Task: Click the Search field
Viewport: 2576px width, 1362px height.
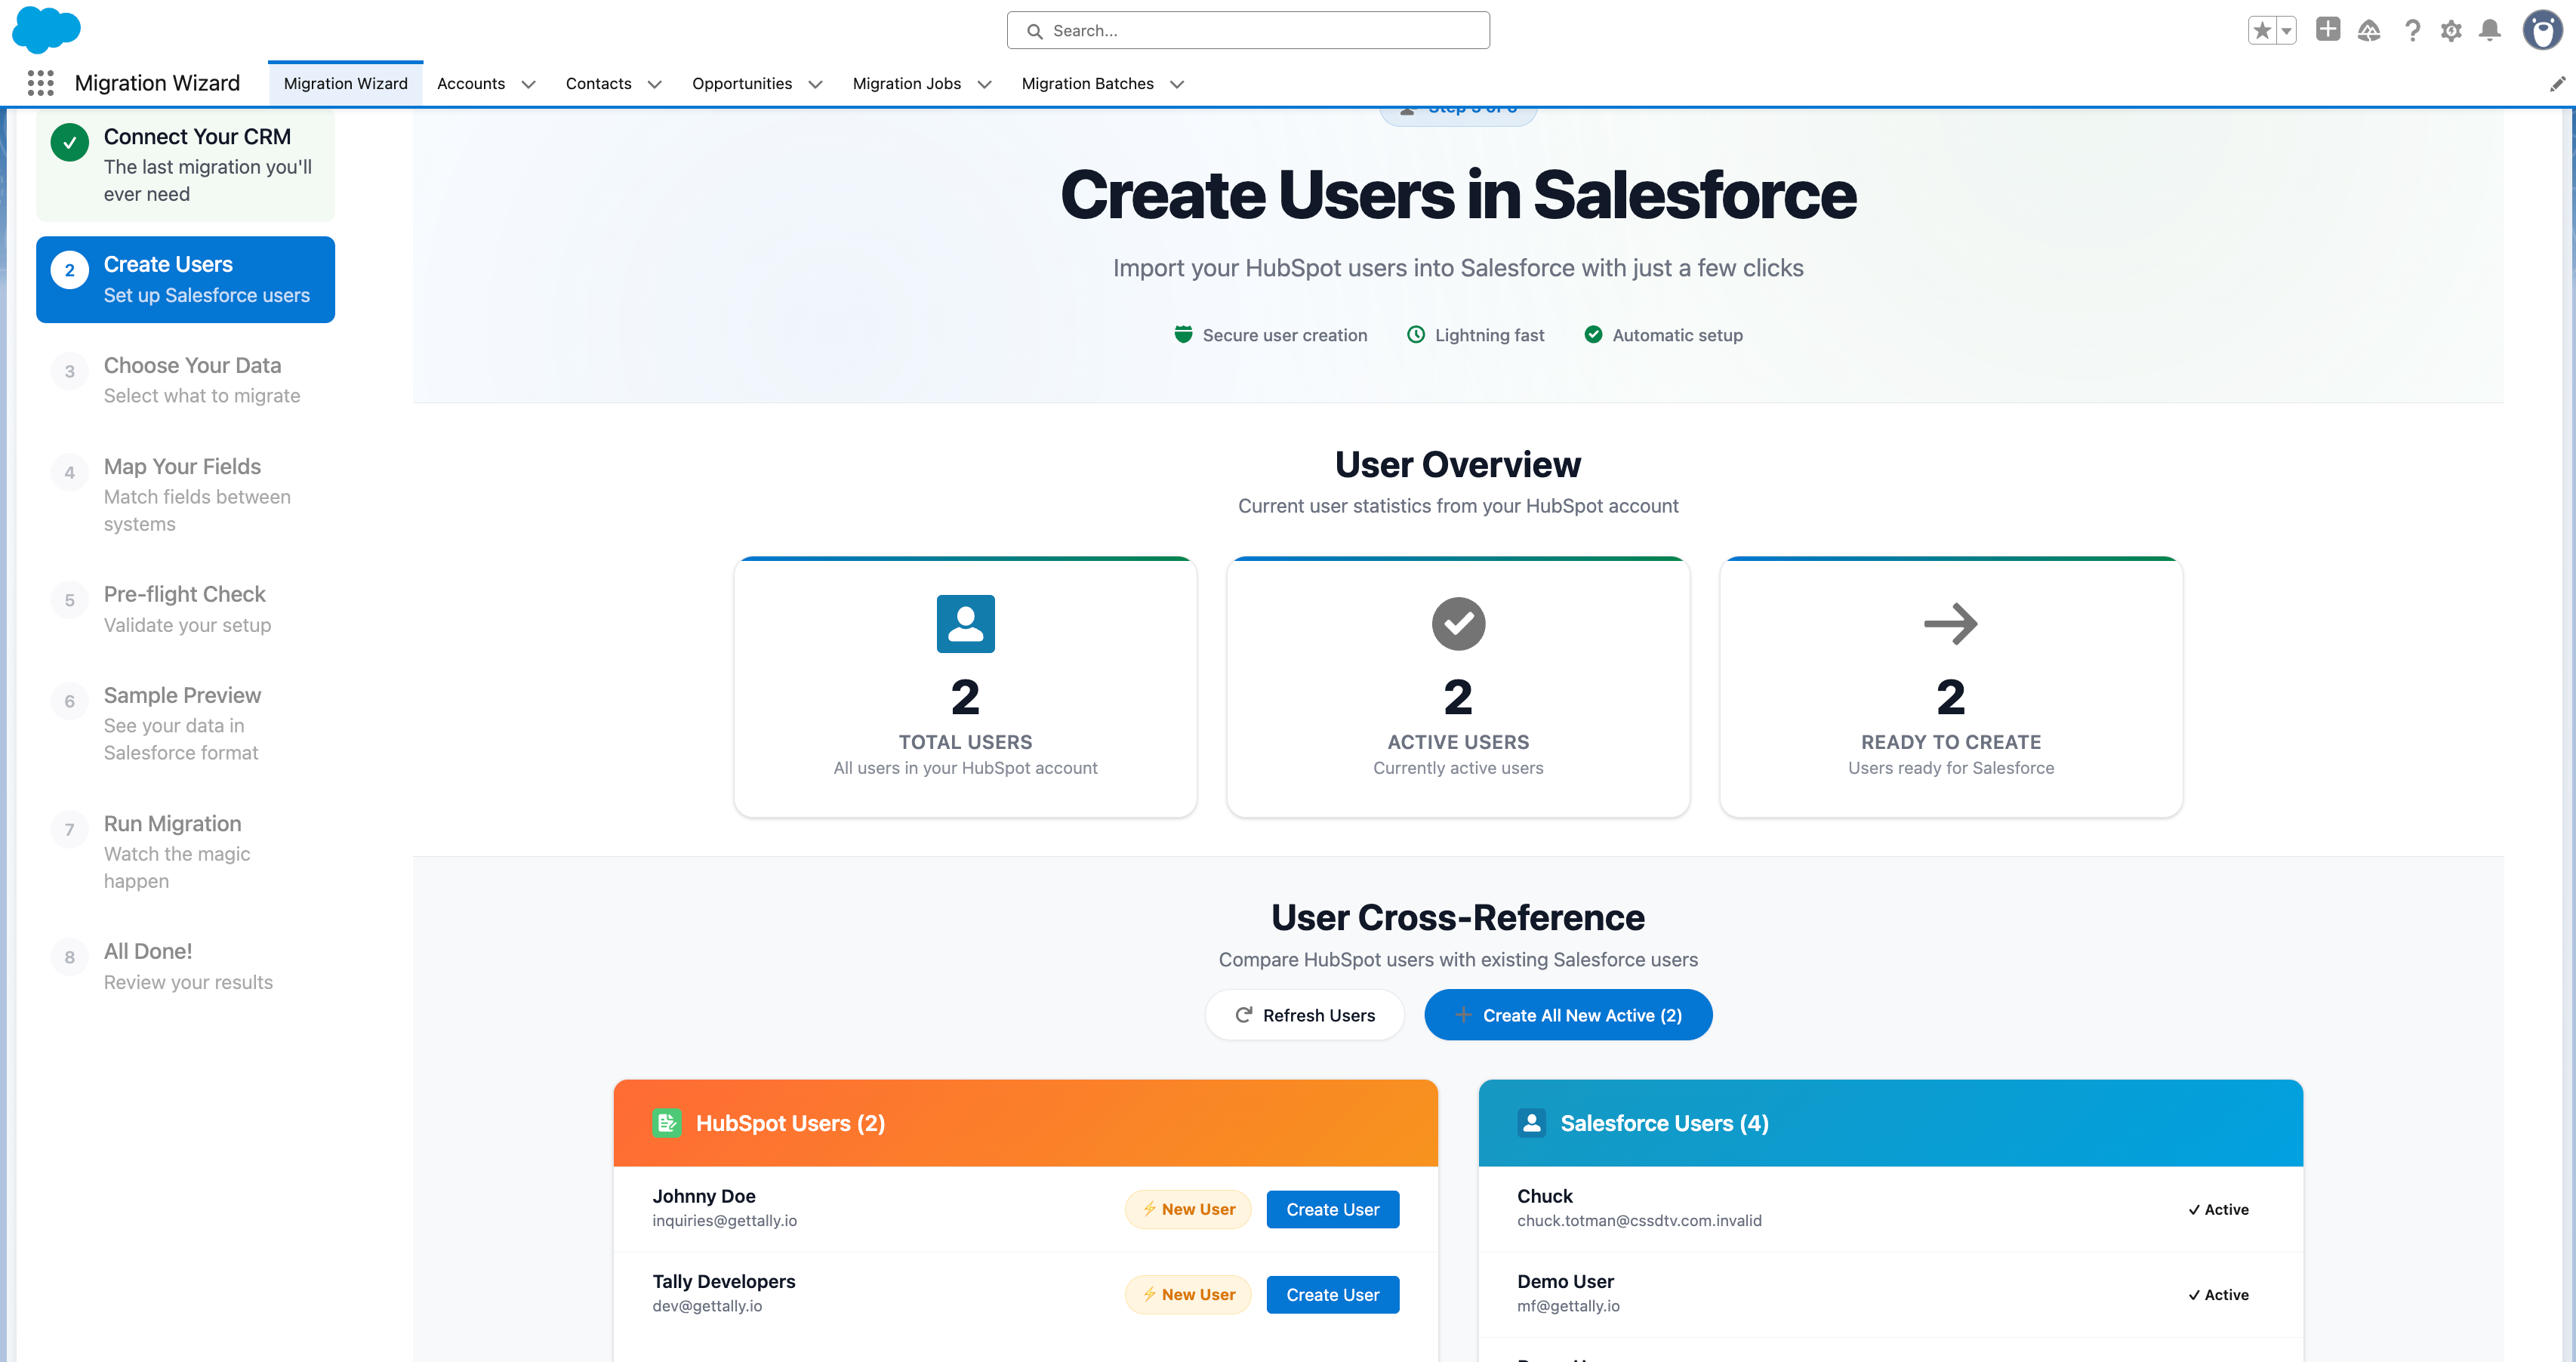Action: pyautogui.click(x=1247, y=30)
